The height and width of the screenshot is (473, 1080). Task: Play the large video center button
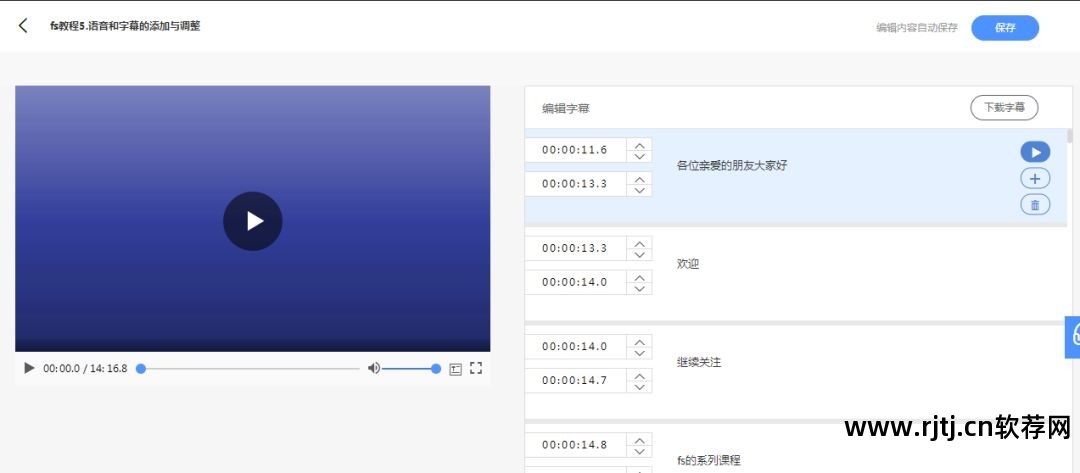[252, 221]
